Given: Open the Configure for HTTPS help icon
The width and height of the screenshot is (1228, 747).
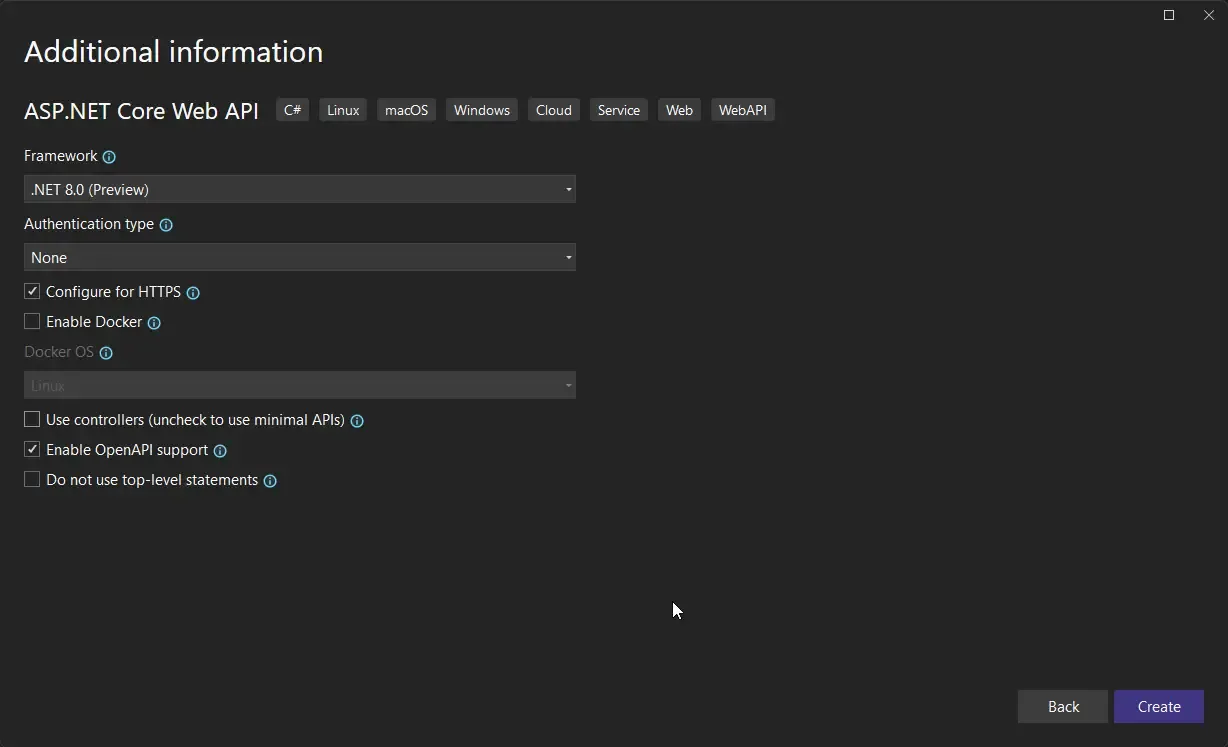Looking at the screenshot, I should (x=193, y=292).
